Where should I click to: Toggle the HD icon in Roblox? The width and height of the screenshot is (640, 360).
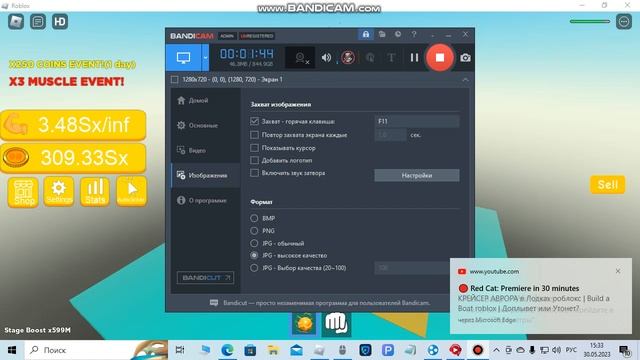[x=60, y=22]
